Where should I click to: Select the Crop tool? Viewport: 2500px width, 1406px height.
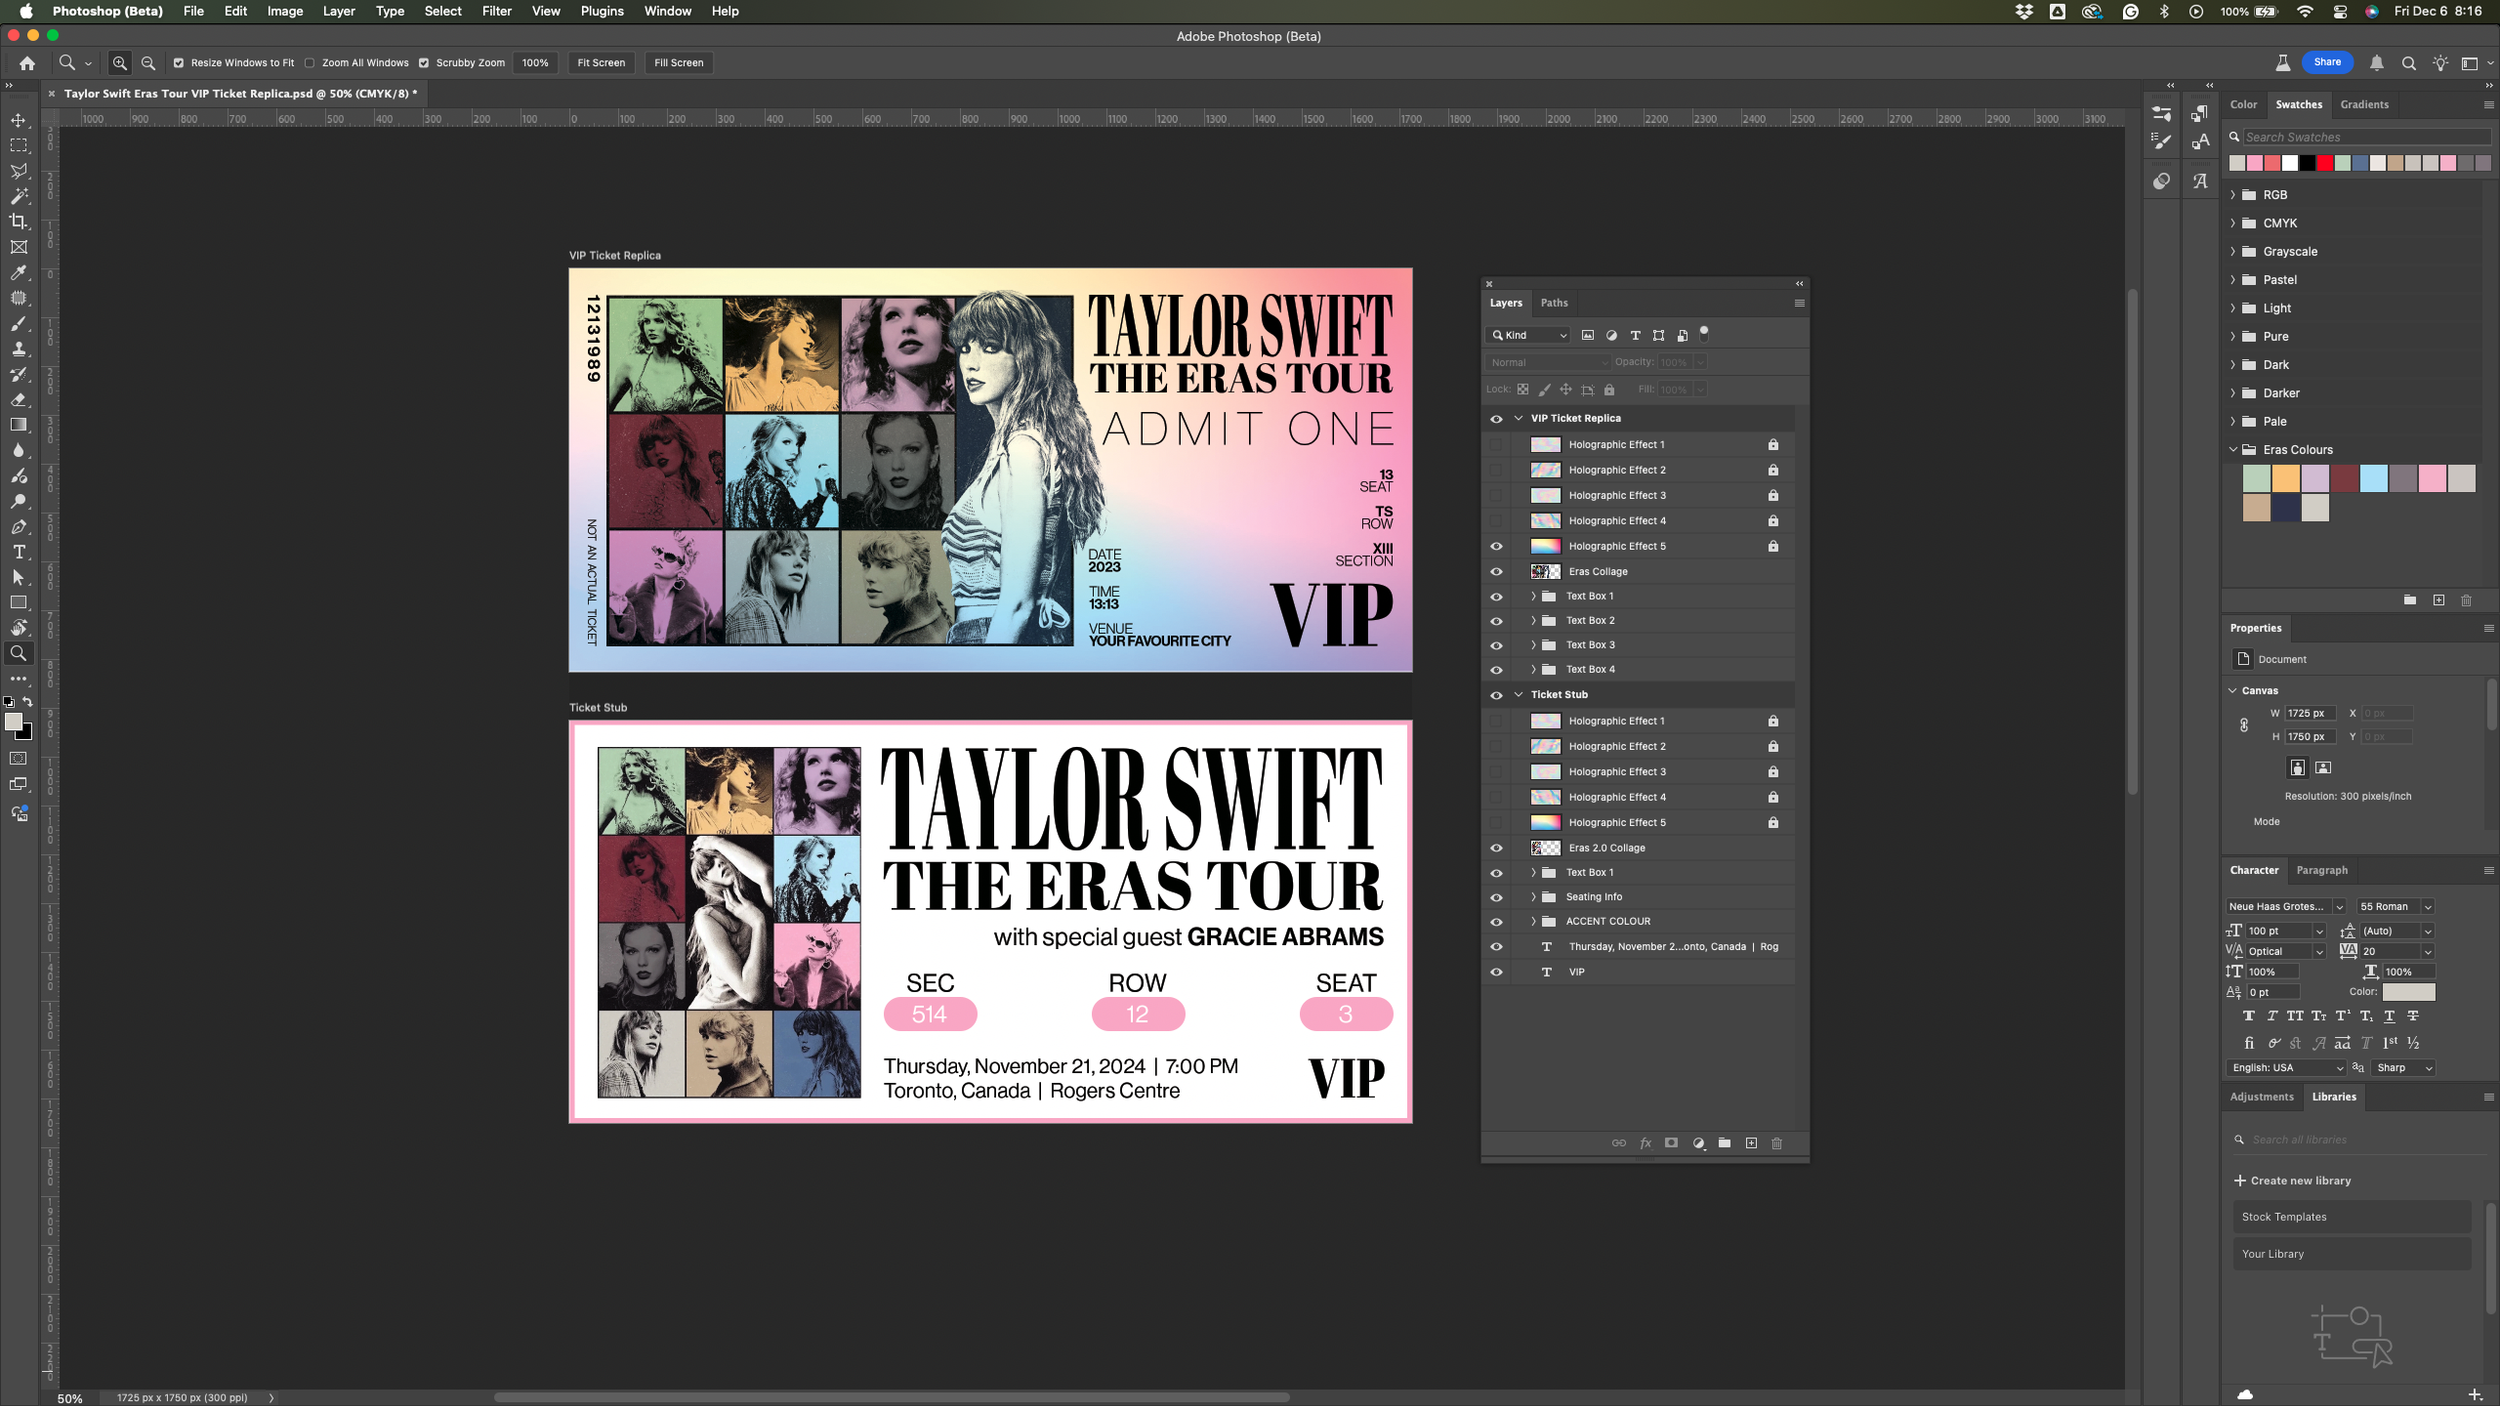click(x=18, y=222)
